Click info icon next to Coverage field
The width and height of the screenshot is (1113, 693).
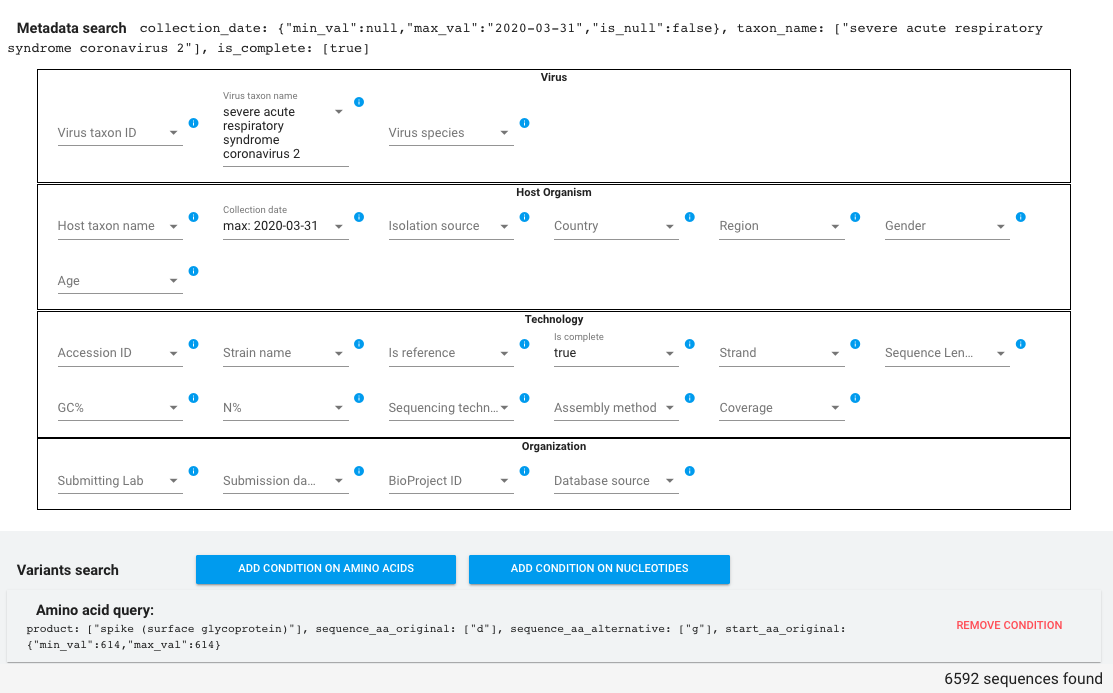point(855,398)
